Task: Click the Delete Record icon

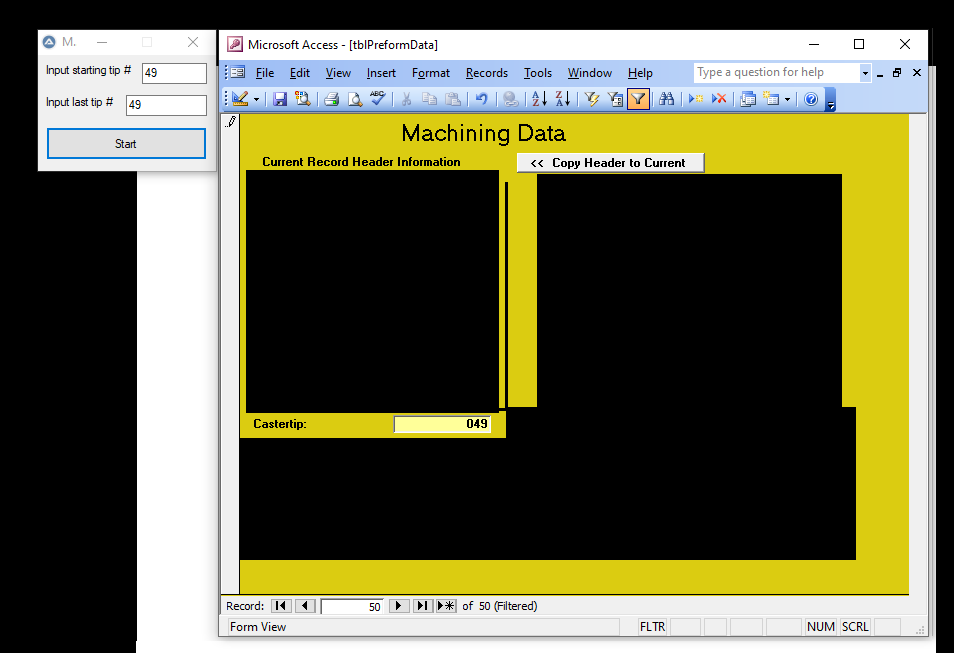Action: [x=719, y=99]
